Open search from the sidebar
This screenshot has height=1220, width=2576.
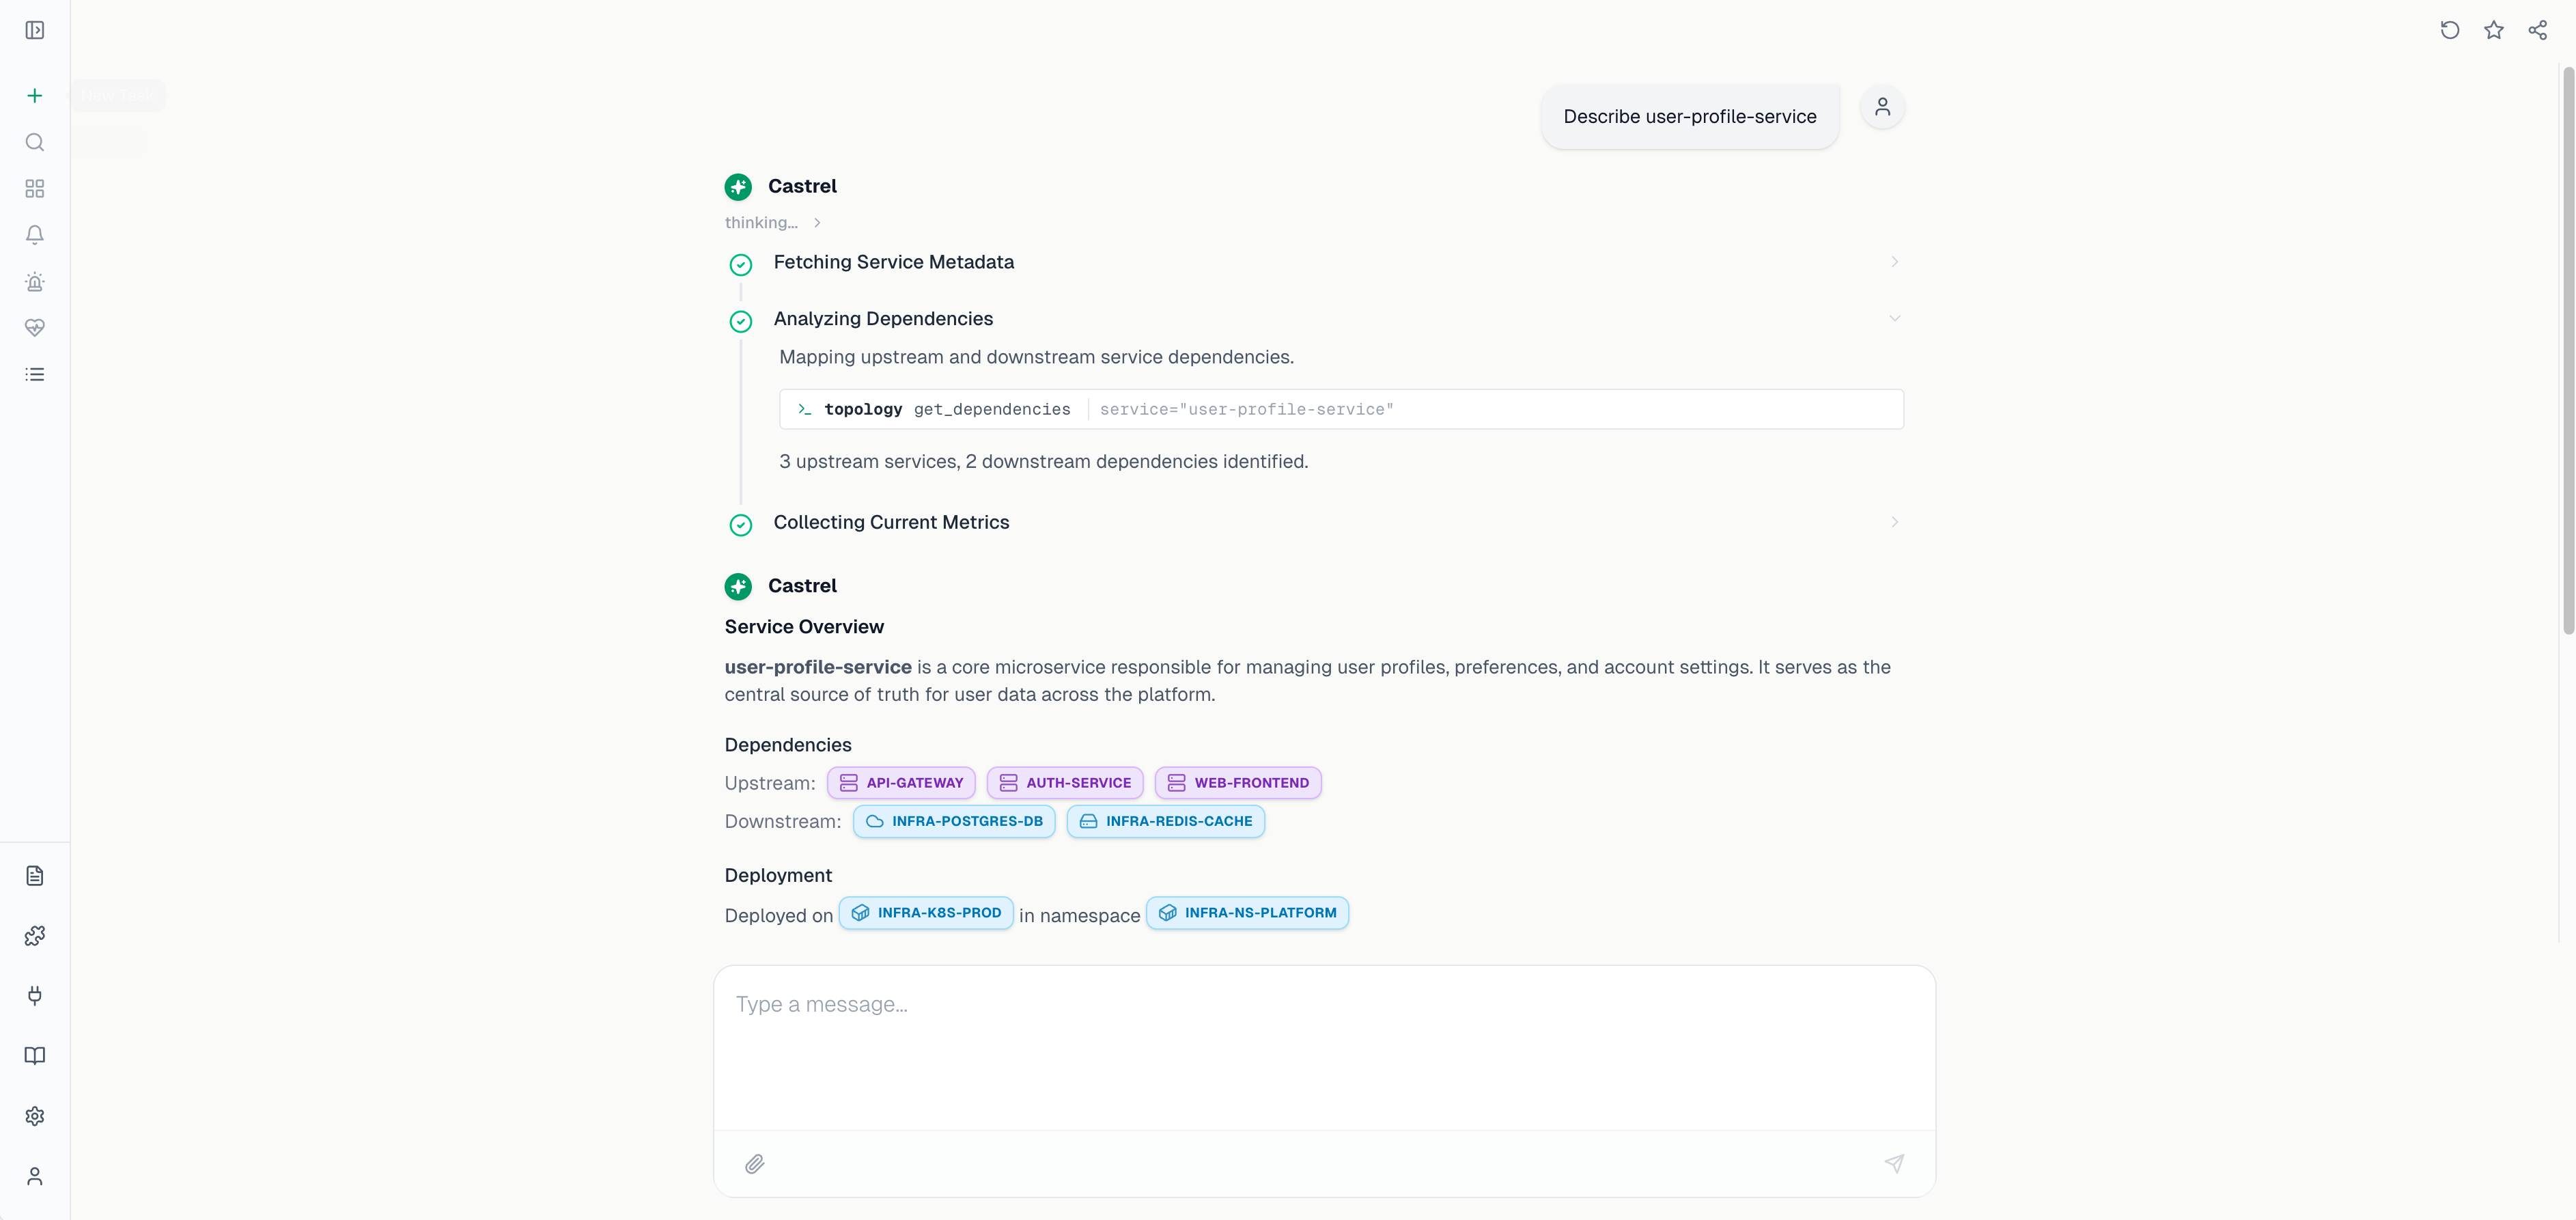(x=35, y=142)
